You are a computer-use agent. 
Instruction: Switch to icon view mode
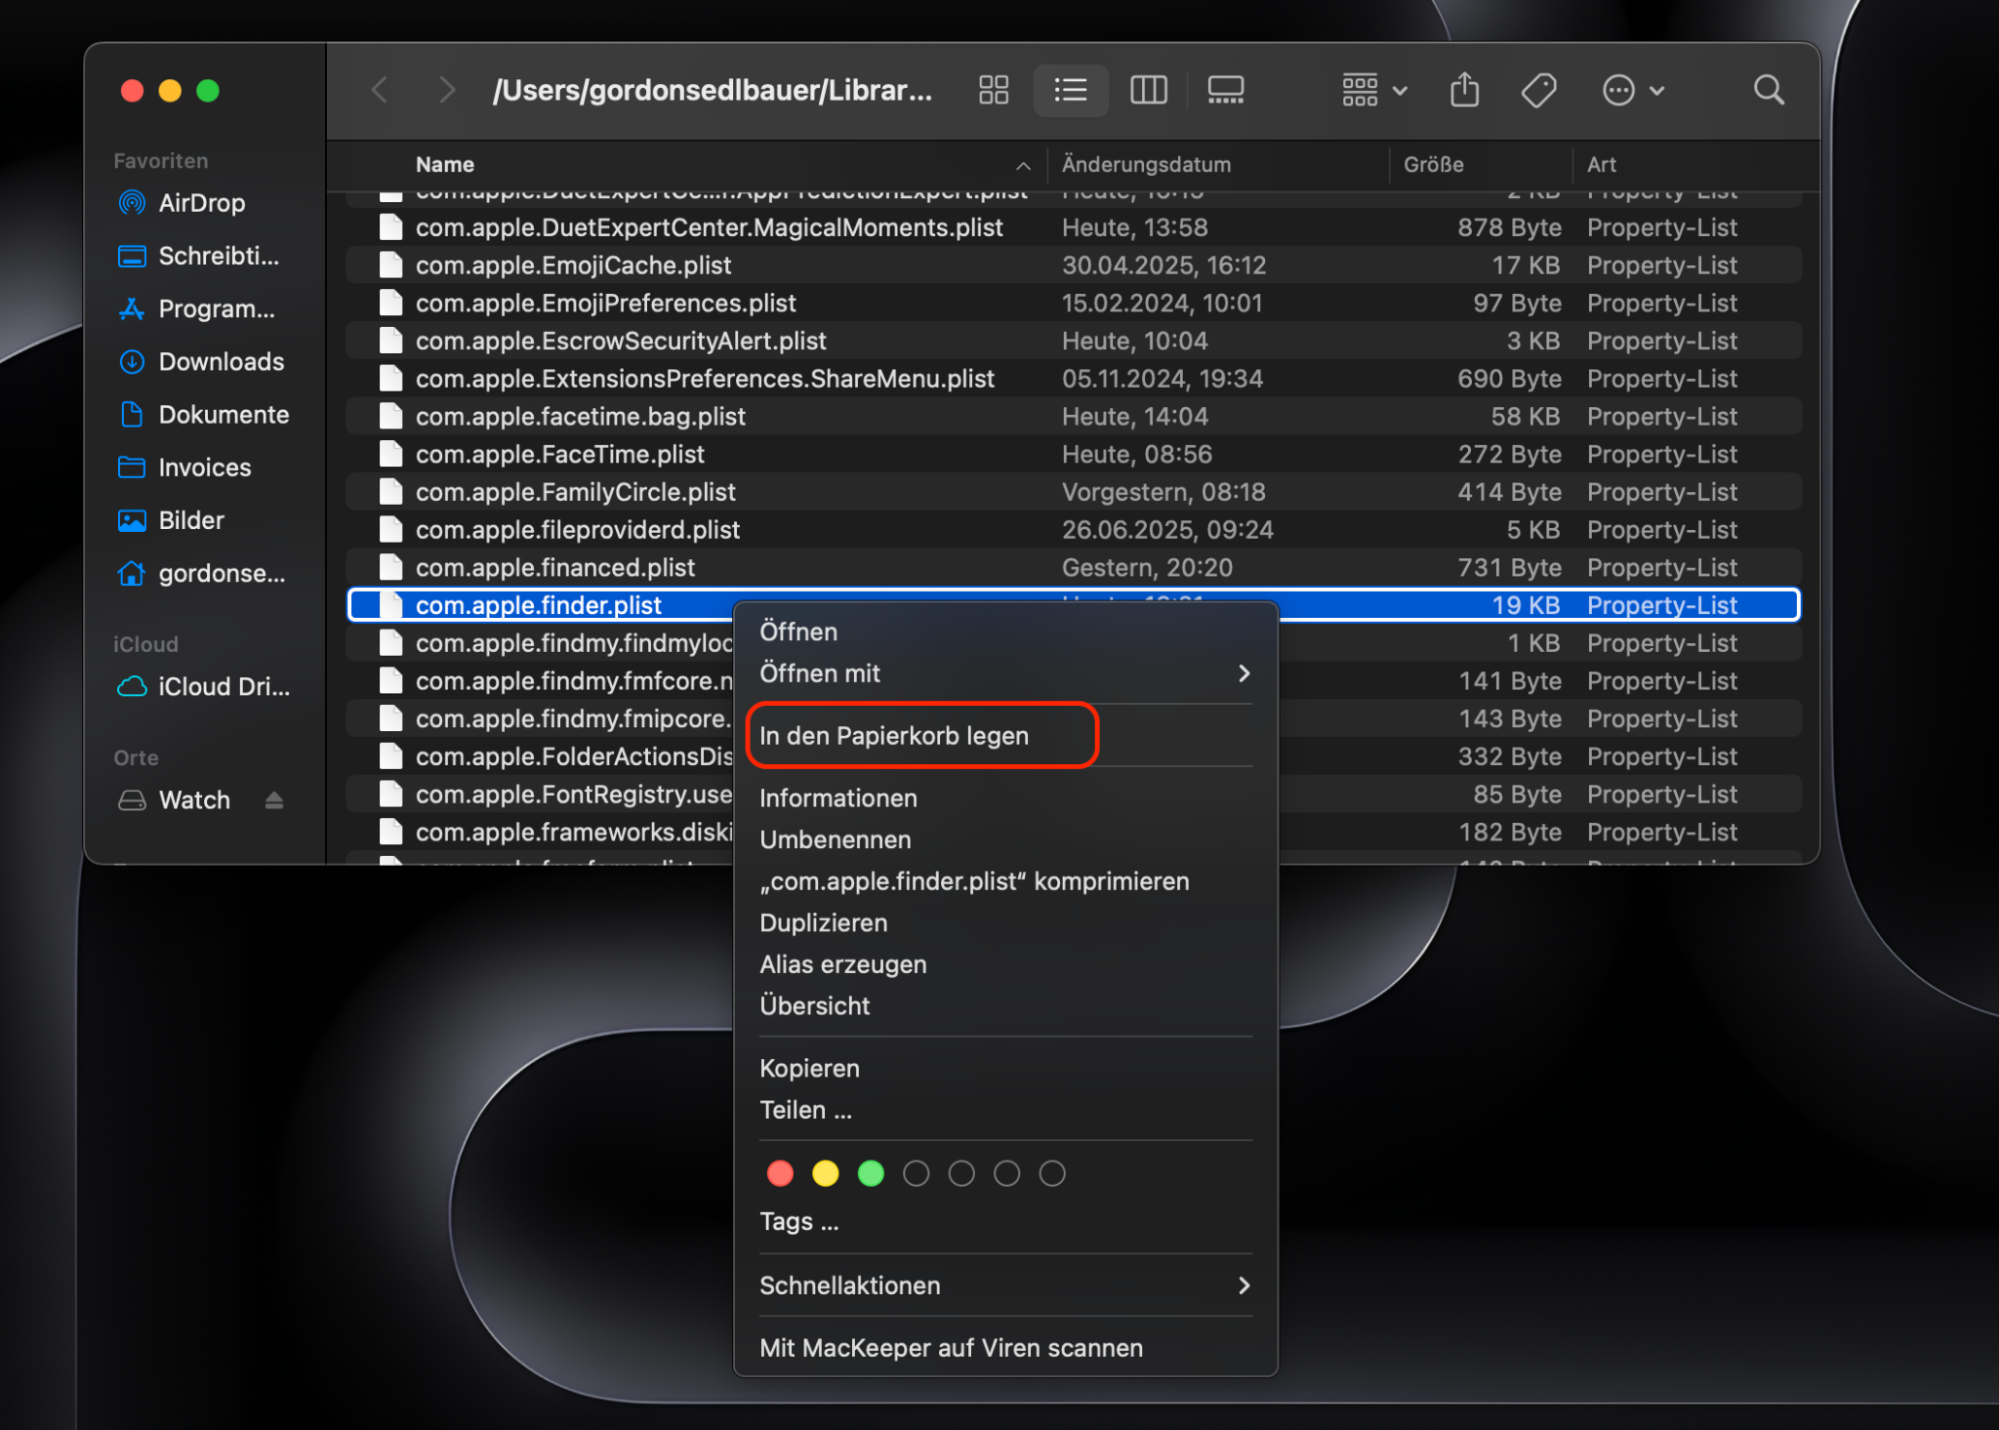(x=993, y=90)
